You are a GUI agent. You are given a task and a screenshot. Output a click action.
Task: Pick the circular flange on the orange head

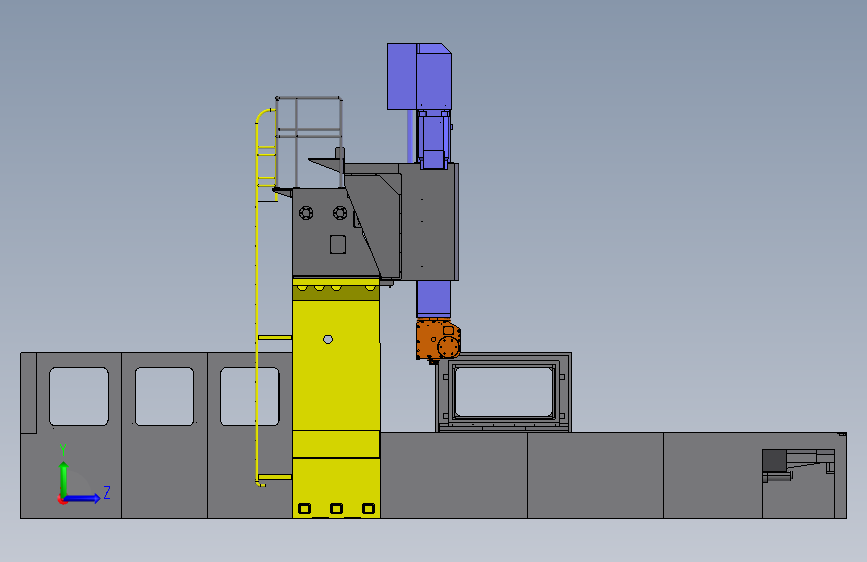[448, 347]
